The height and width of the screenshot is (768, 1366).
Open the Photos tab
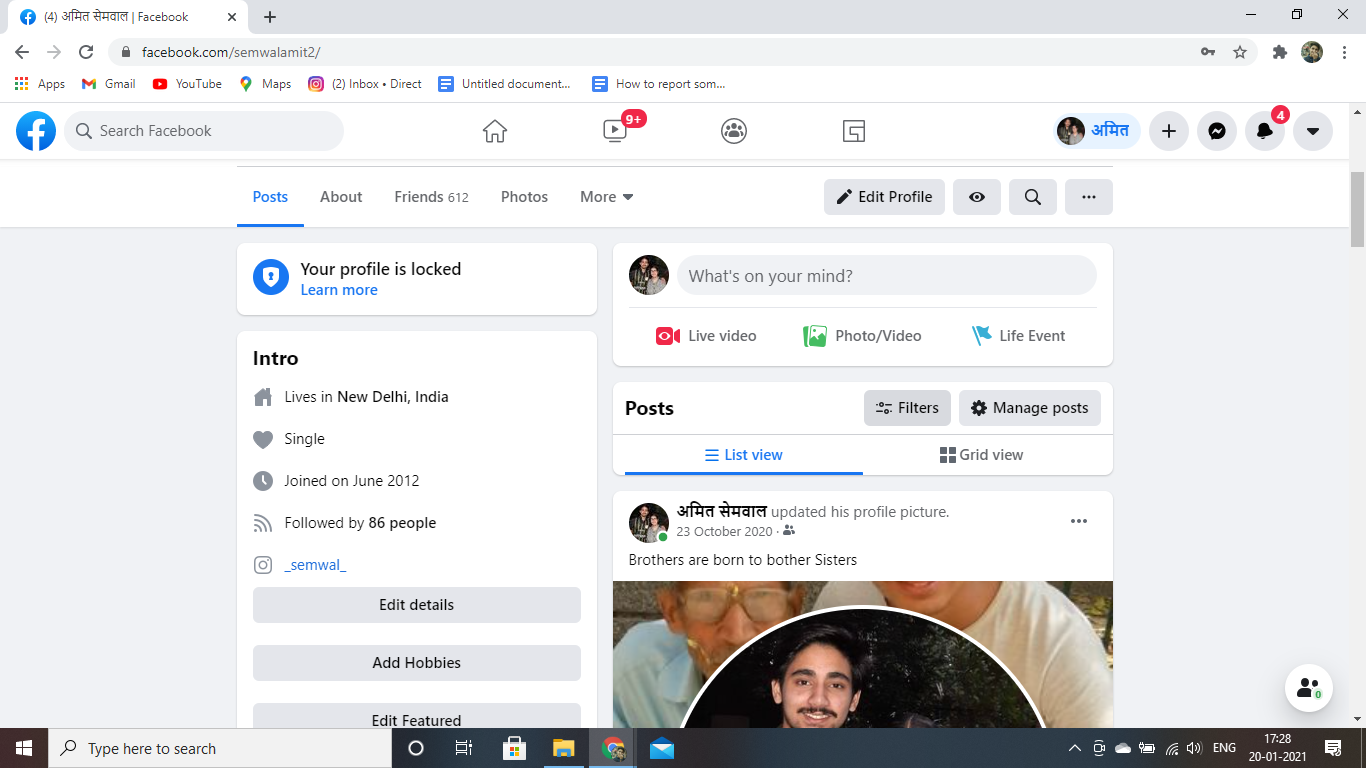(524, 197)
